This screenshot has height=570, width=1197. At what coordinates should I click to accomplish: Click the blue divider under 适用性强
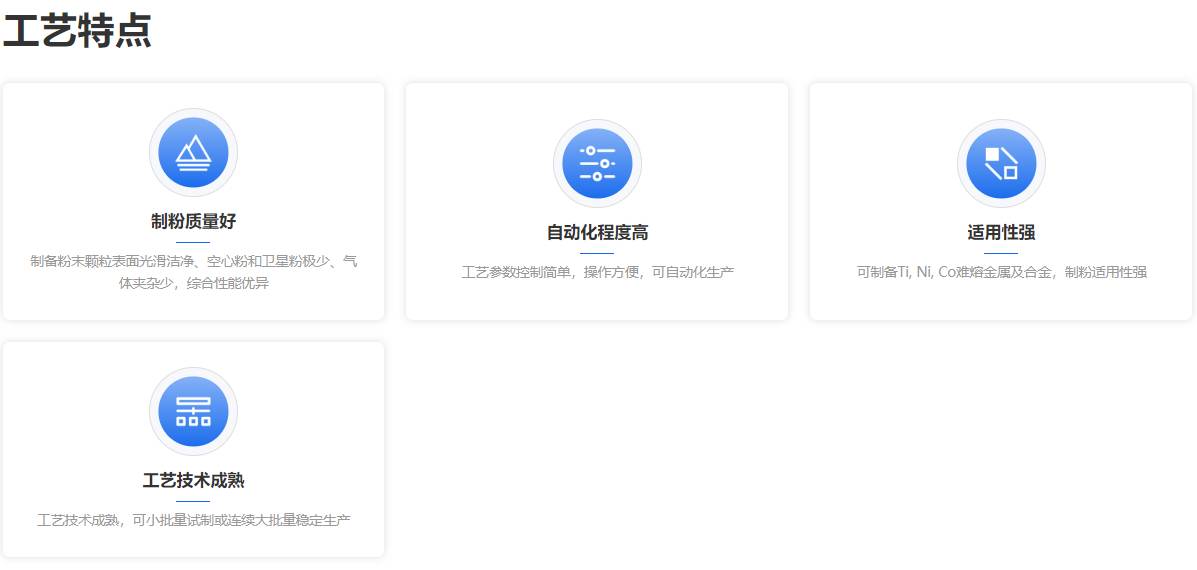(1001, 253)
